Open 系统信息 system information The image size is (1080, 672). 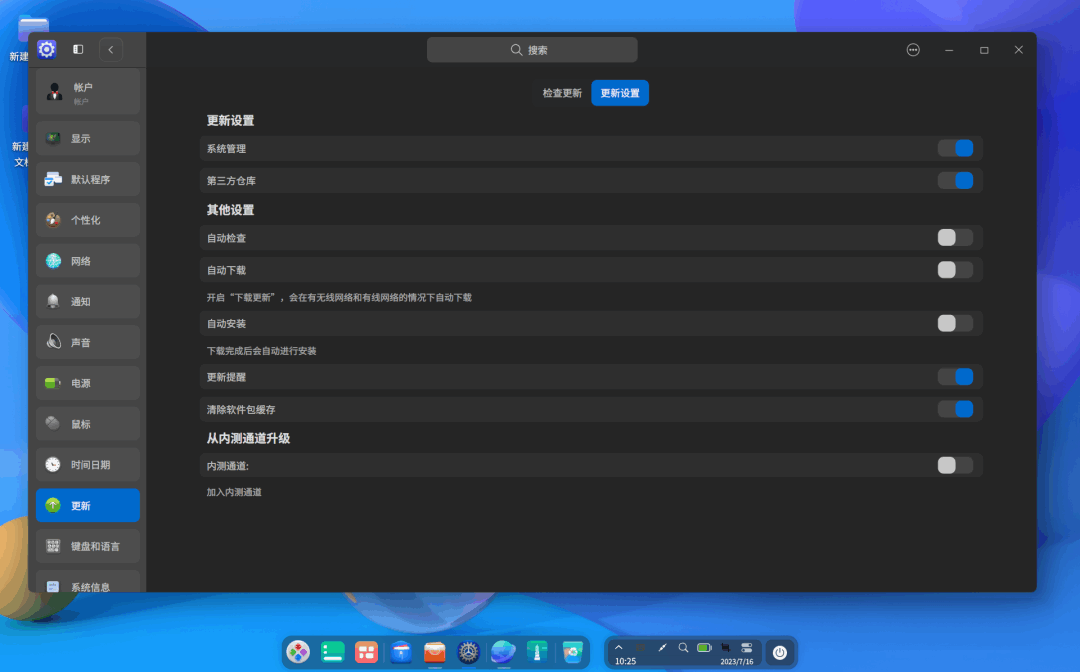pos(87,582)
